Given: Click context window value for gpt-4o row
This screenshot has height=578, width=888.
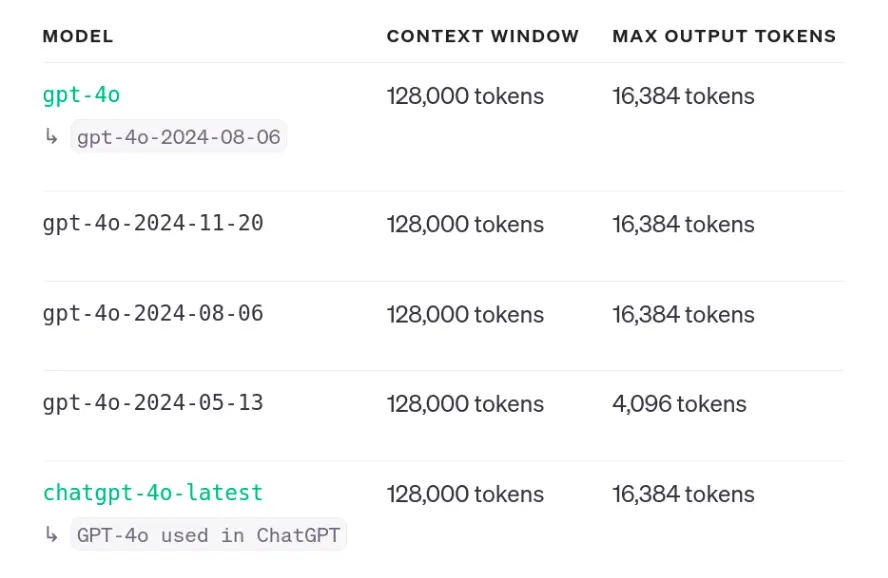Looking at the screenshot, I should coord(465,96).
